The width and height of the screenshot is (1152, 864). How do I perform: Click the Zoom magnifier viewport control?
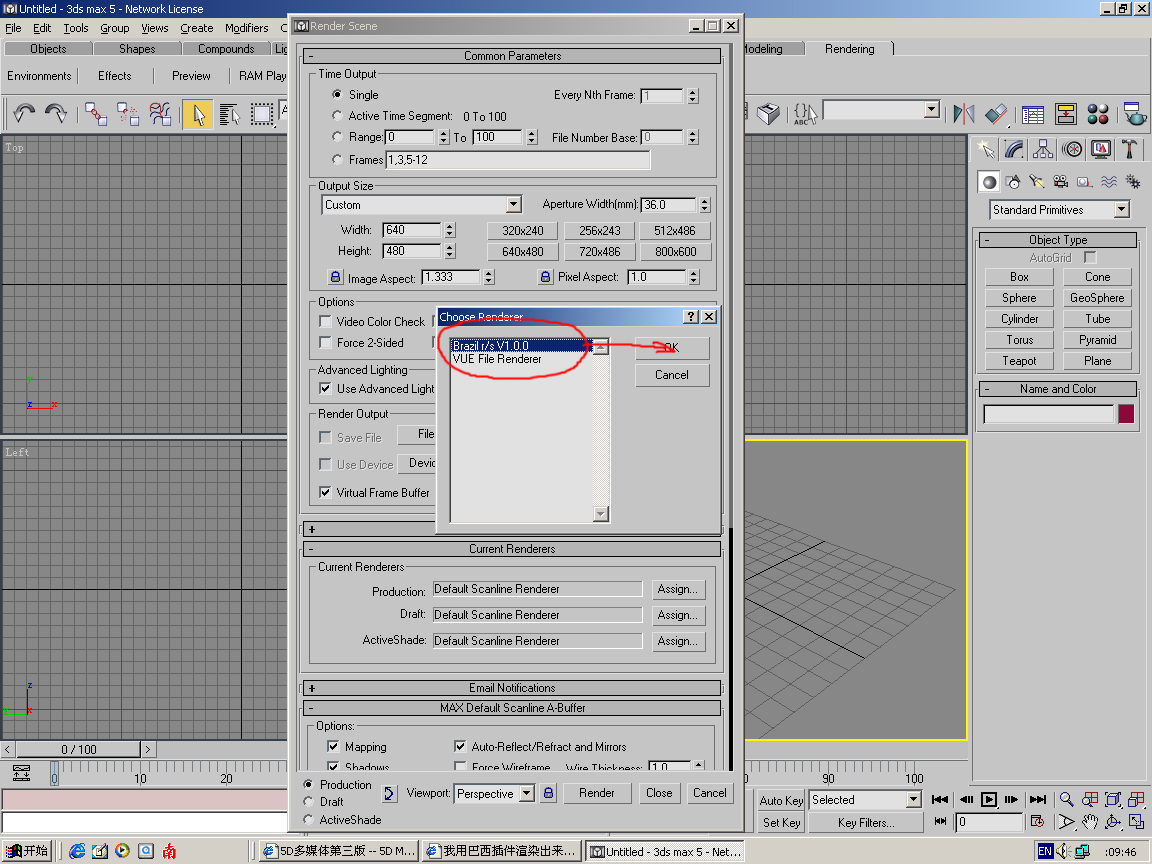[1066, 799]
